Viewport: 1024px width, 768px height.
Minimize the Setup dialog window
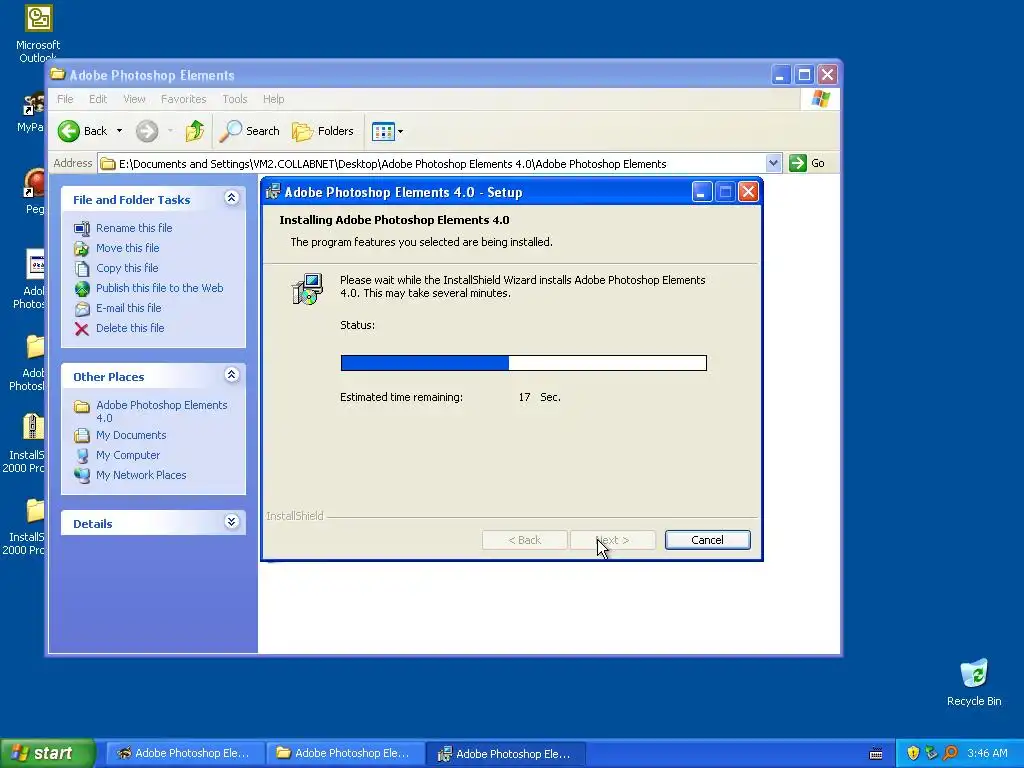701,192
